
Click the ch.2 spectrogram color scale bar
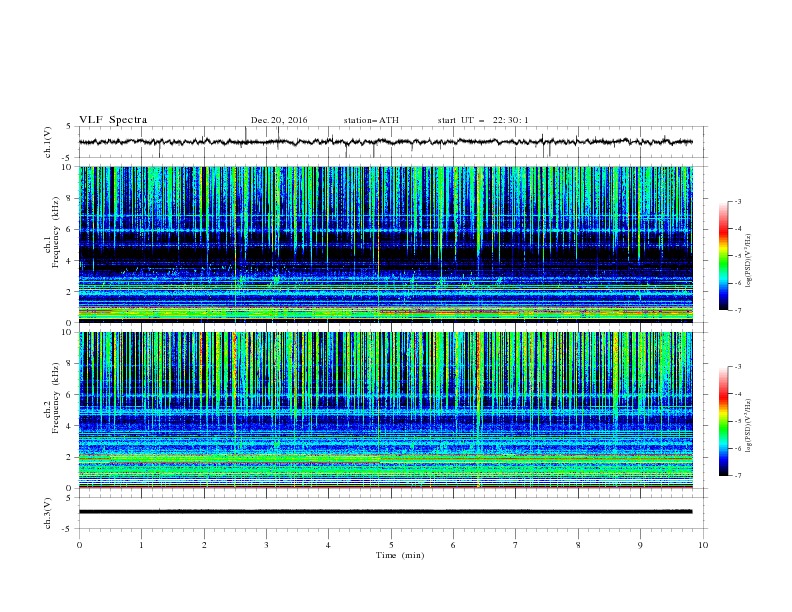723,421
